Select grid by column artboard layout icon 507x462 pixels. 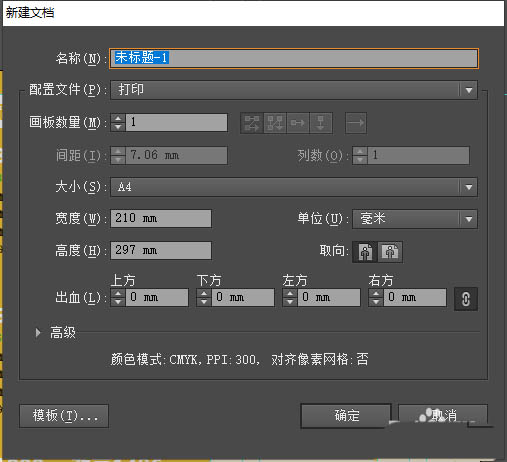pyautogui.click(x=275, y=123)
